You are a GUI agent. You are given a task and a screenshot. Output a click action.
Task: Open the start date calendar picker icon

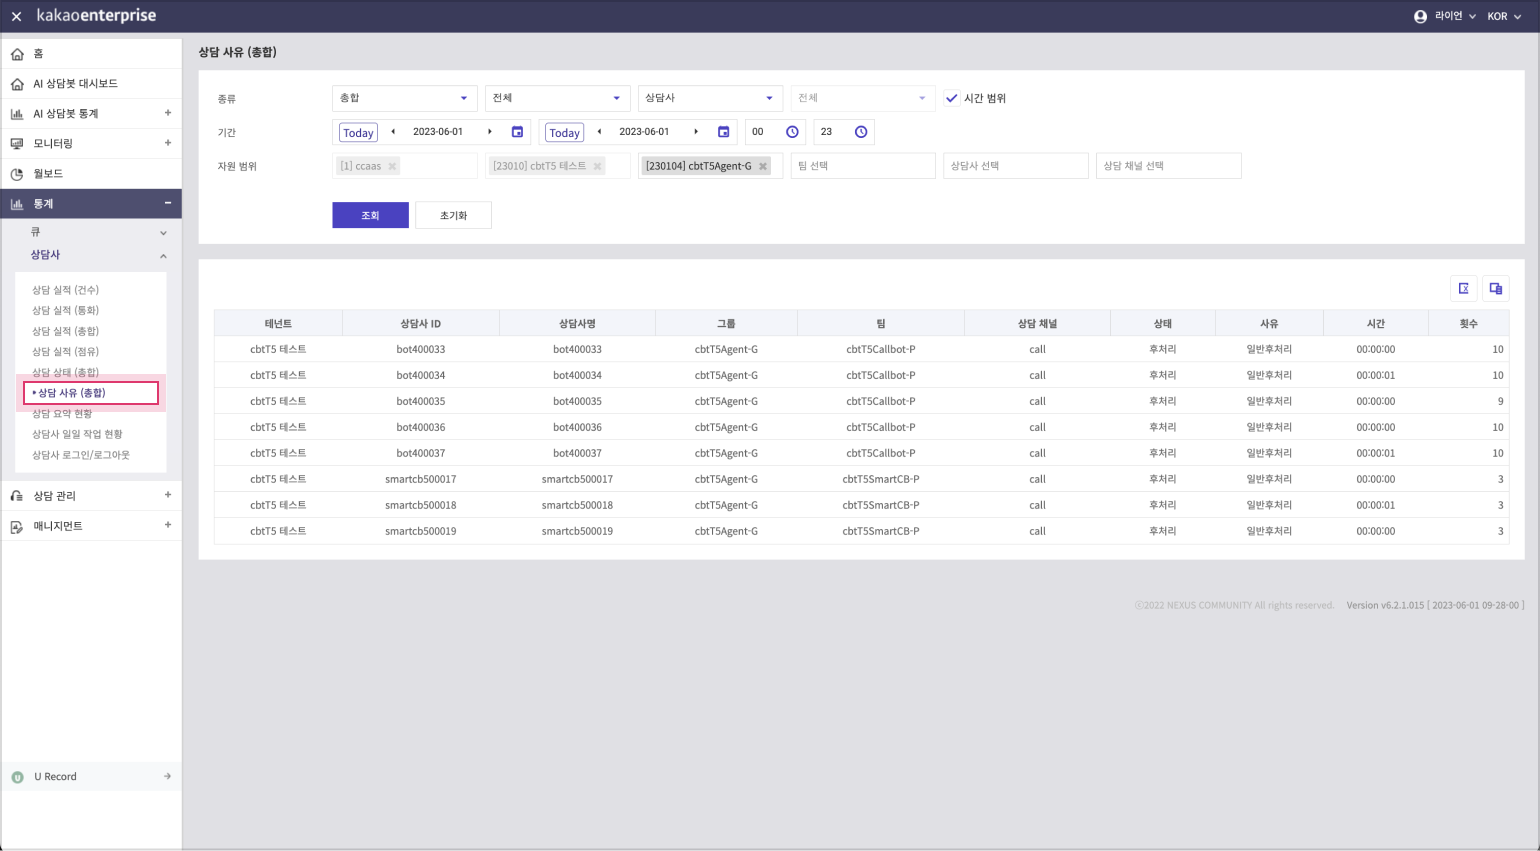tap(517, 132)
